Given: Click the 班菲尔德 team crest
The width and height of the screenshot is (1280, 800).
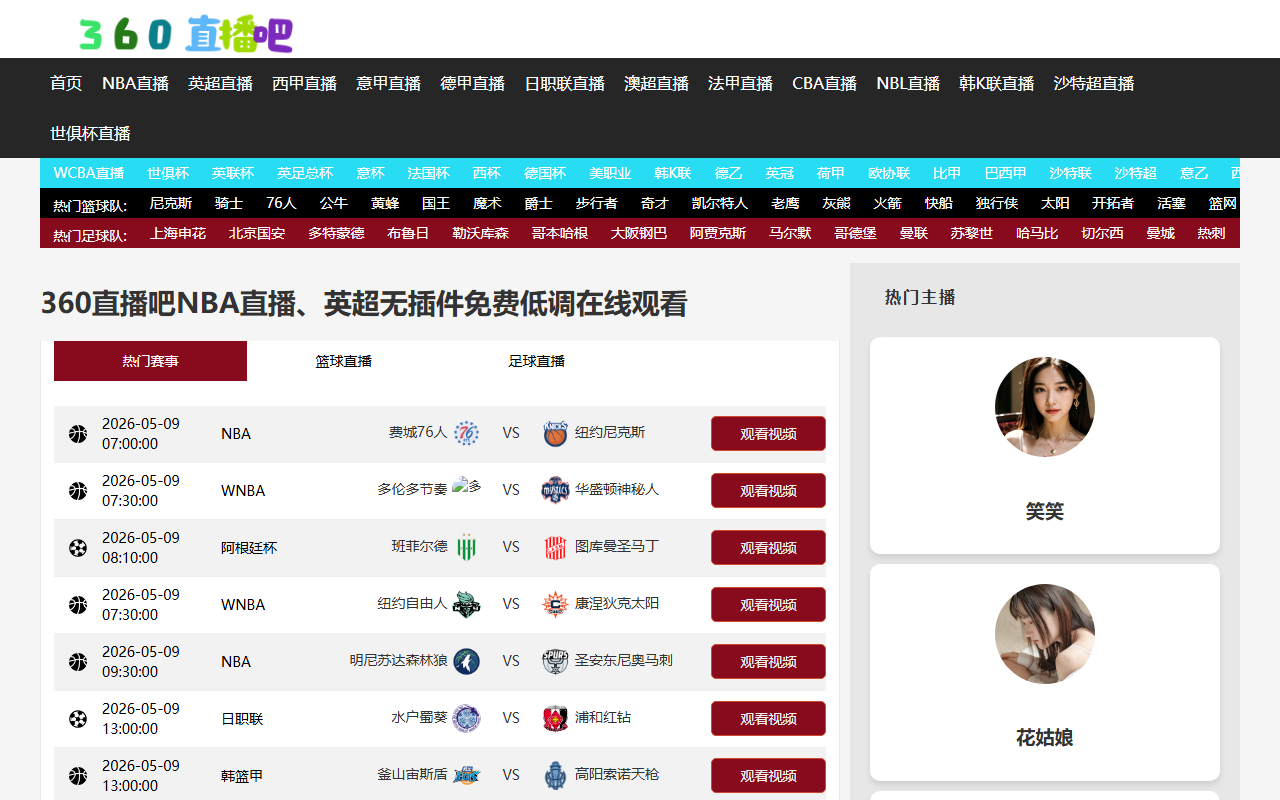Looking at the screenshot, I should click(x=466, y=547).
